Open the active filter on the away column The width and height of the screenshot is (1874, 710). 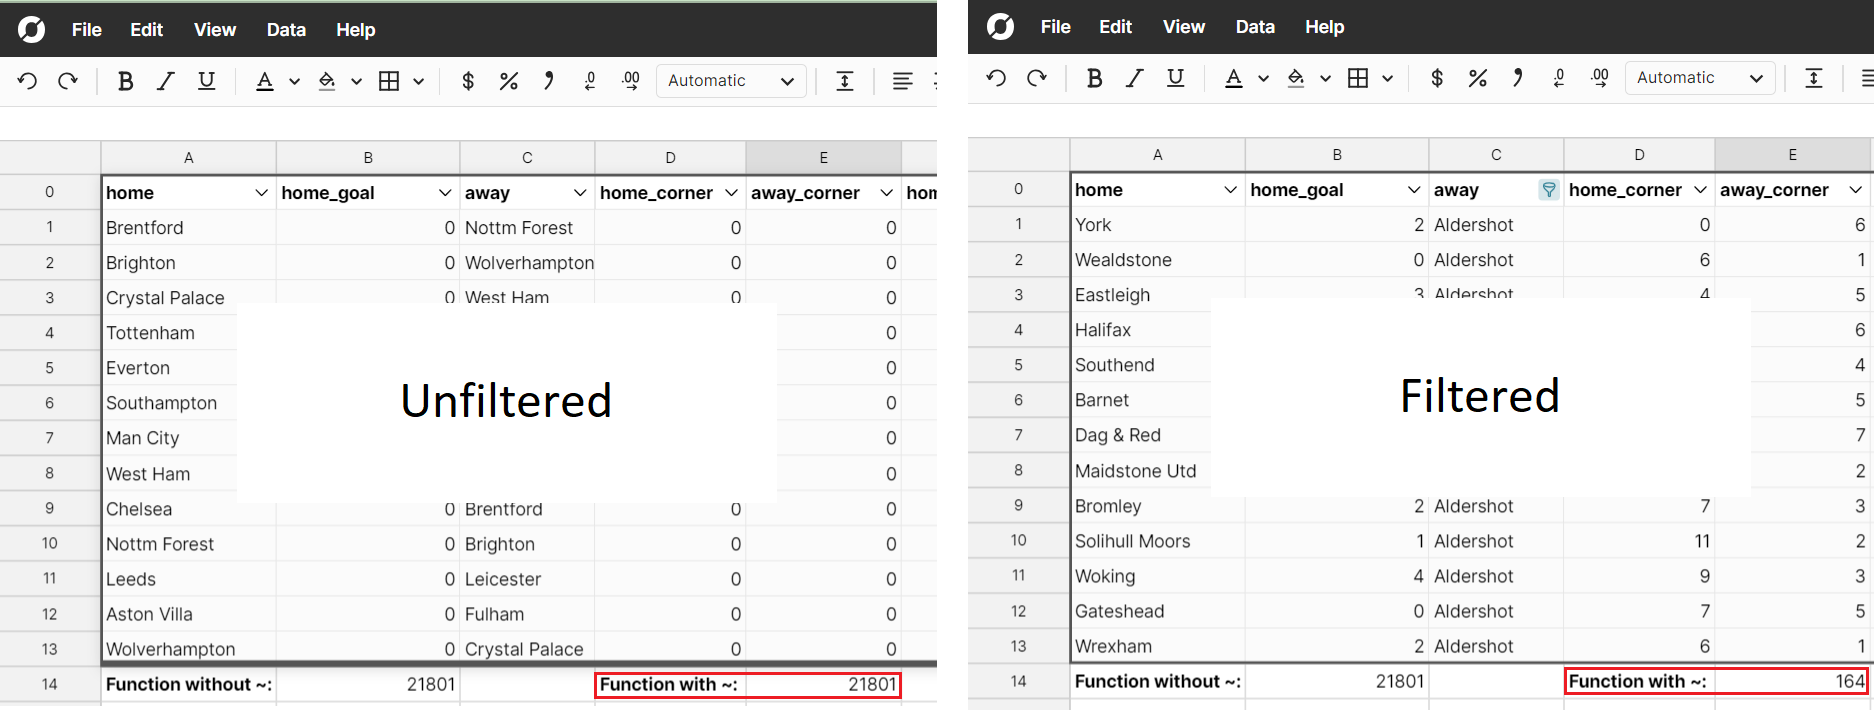pyautogui.click(x=1548, y=190)
